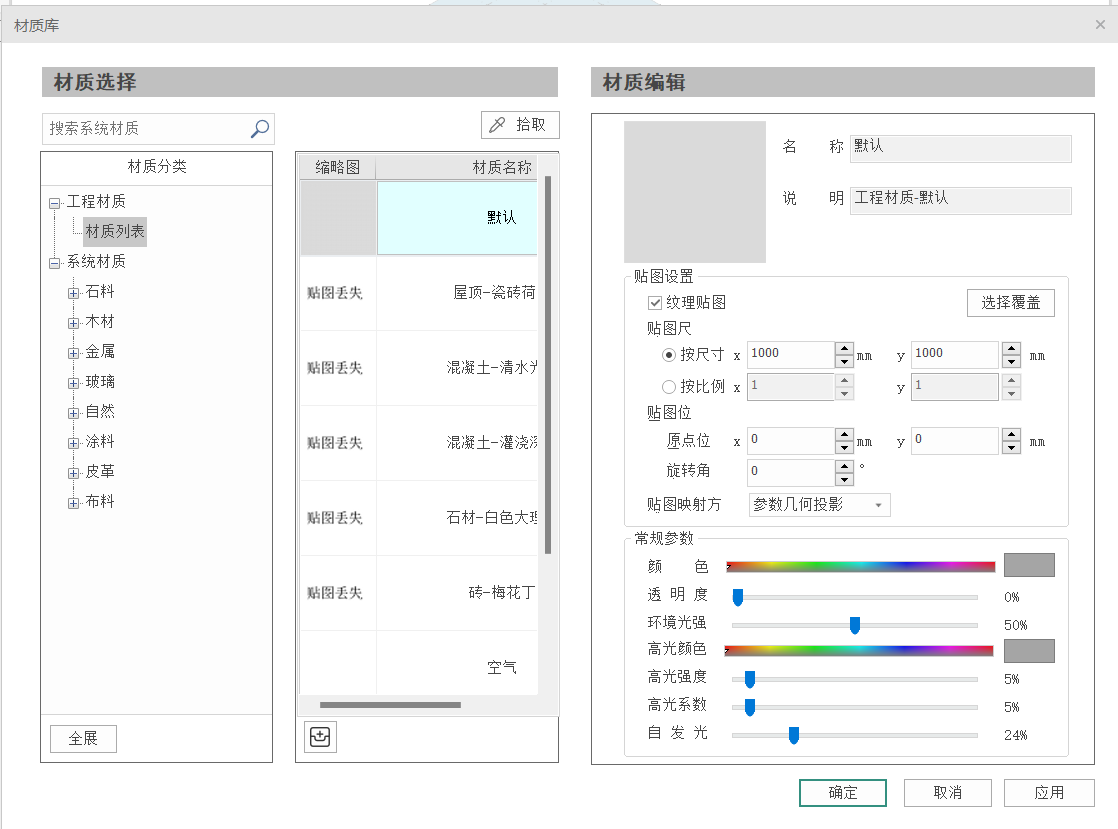Image resolution: width=1118 pixels, height=829 pixels.
Task: Click the add material icon below list
Action: [320, 737]
